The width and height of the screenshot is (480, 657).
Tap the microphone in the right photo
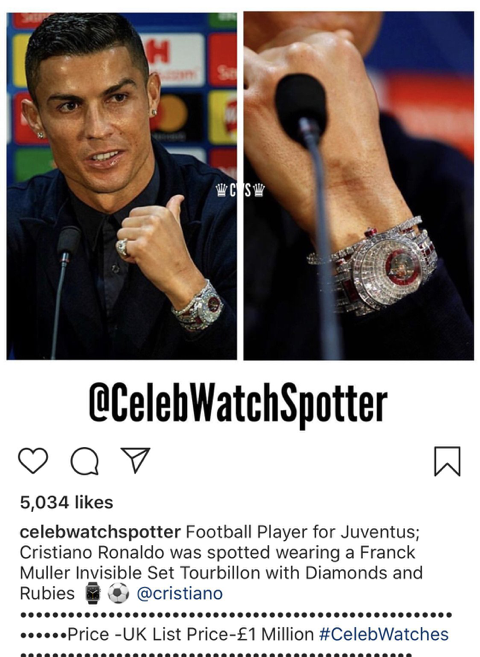point(300,107)
